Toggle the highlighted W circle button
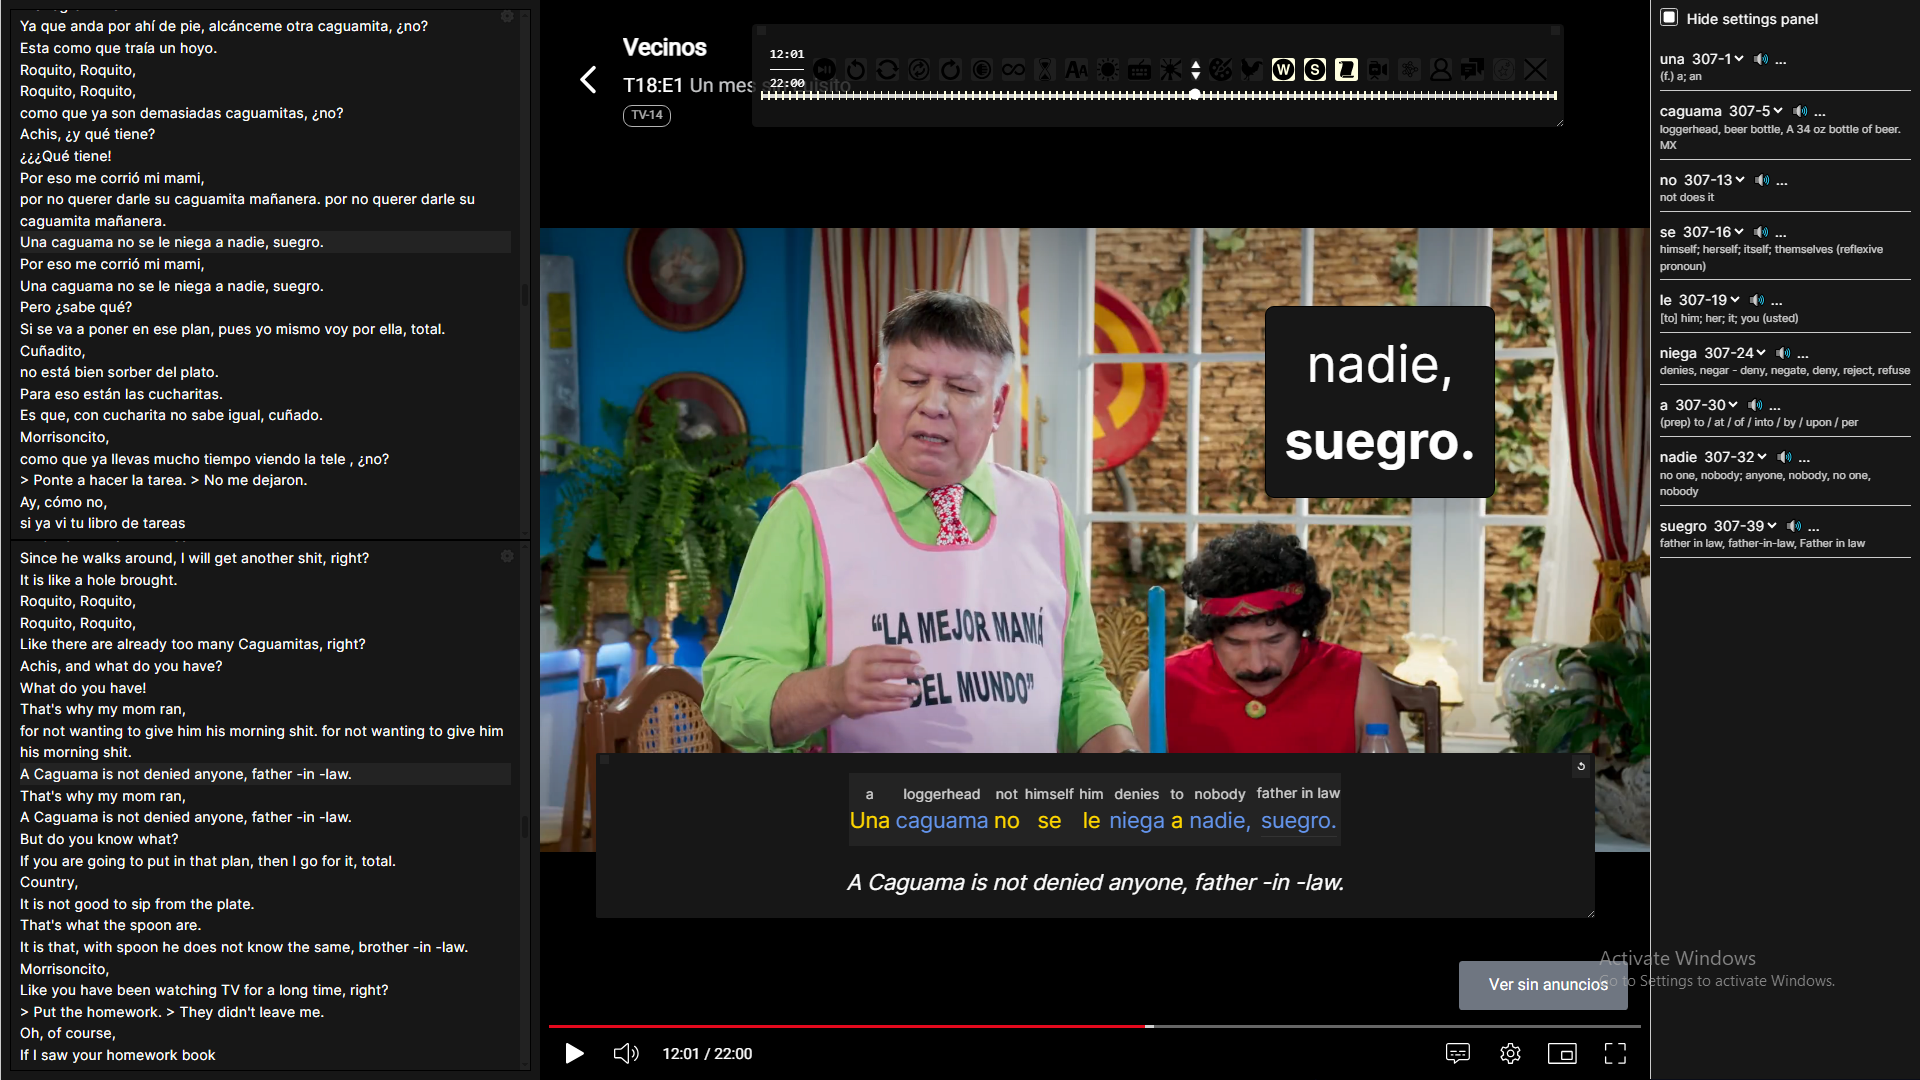1920x1080 pixels. [1283, 69]
